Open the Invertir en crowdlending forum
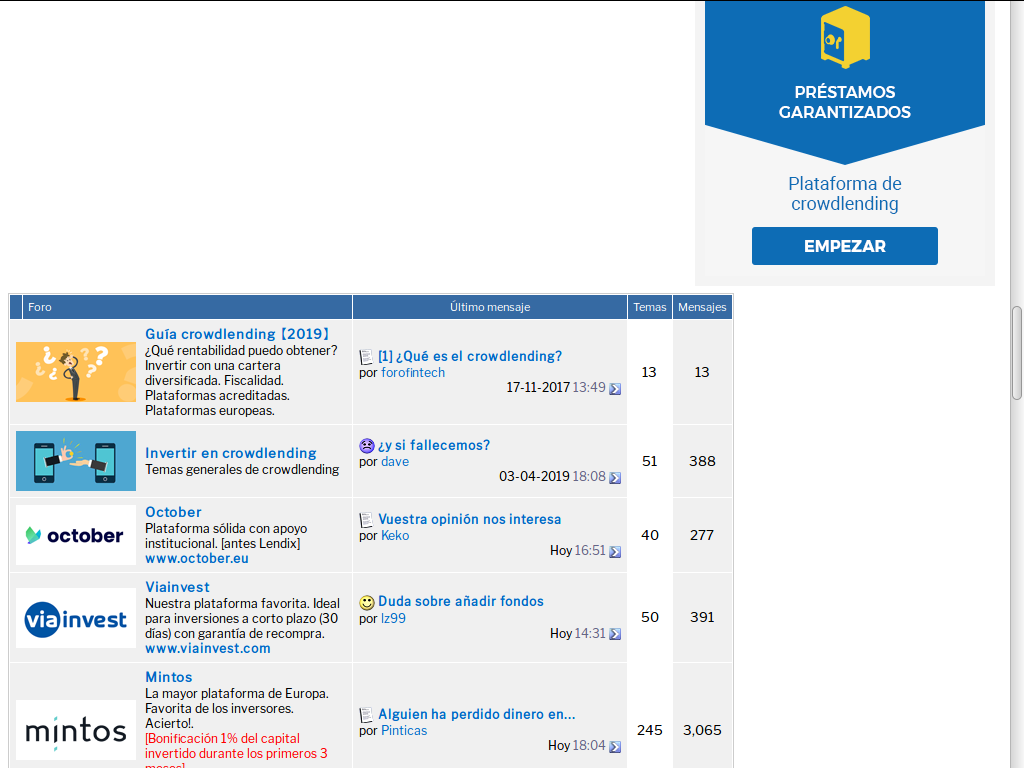 point(231,453)
